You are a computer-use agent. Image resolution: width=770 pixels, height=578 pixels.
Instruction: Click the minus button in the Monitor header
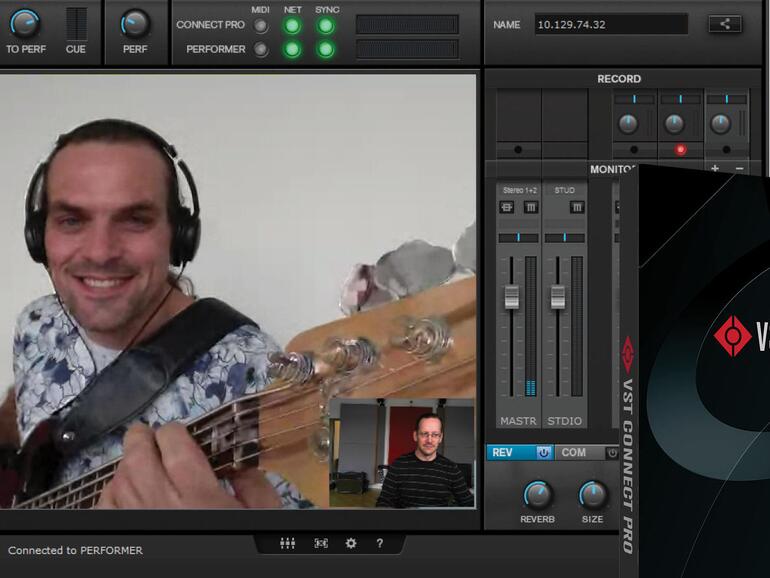[740, 169]
